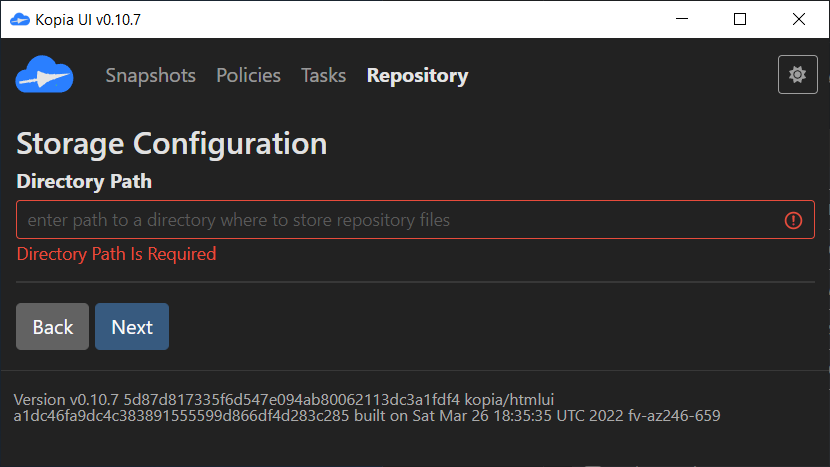This screenshot has width=830, height=467.
Task: Click the Back button
Action: tap(52, 327)
